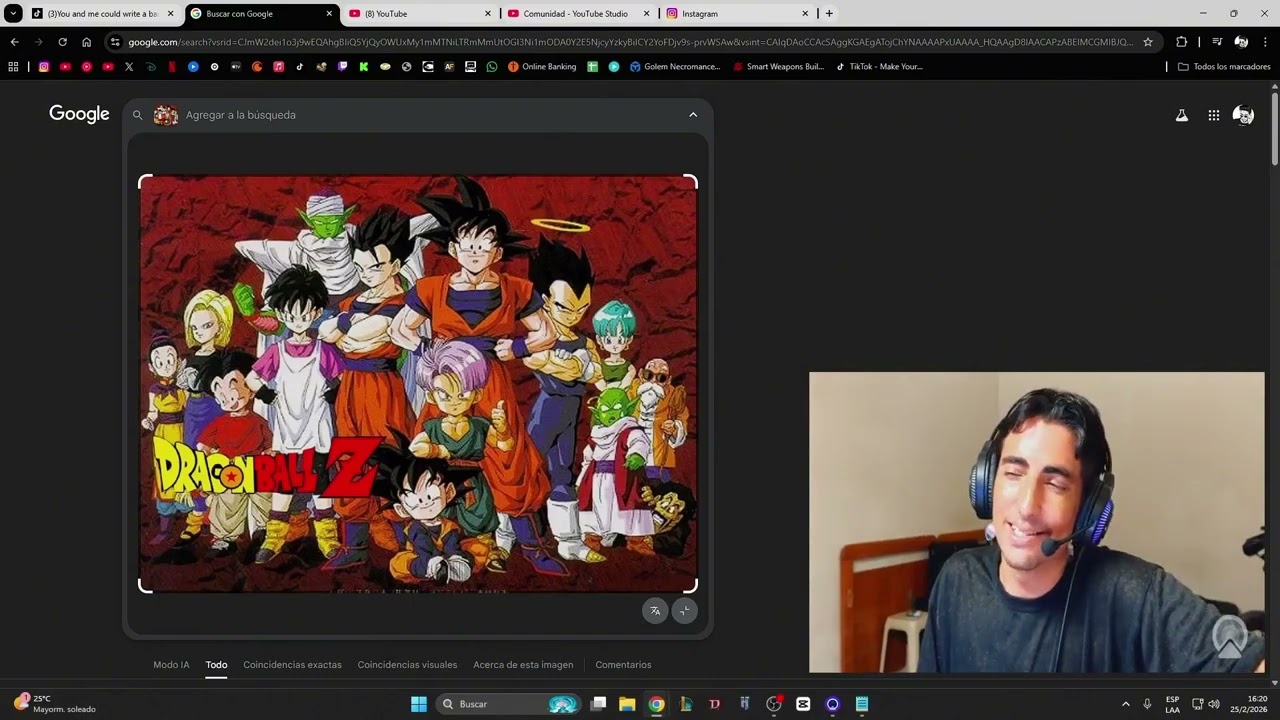Open the WhatsApp bookmark icon
This screenshot has width=1280, height=720.
coord(492,67)
